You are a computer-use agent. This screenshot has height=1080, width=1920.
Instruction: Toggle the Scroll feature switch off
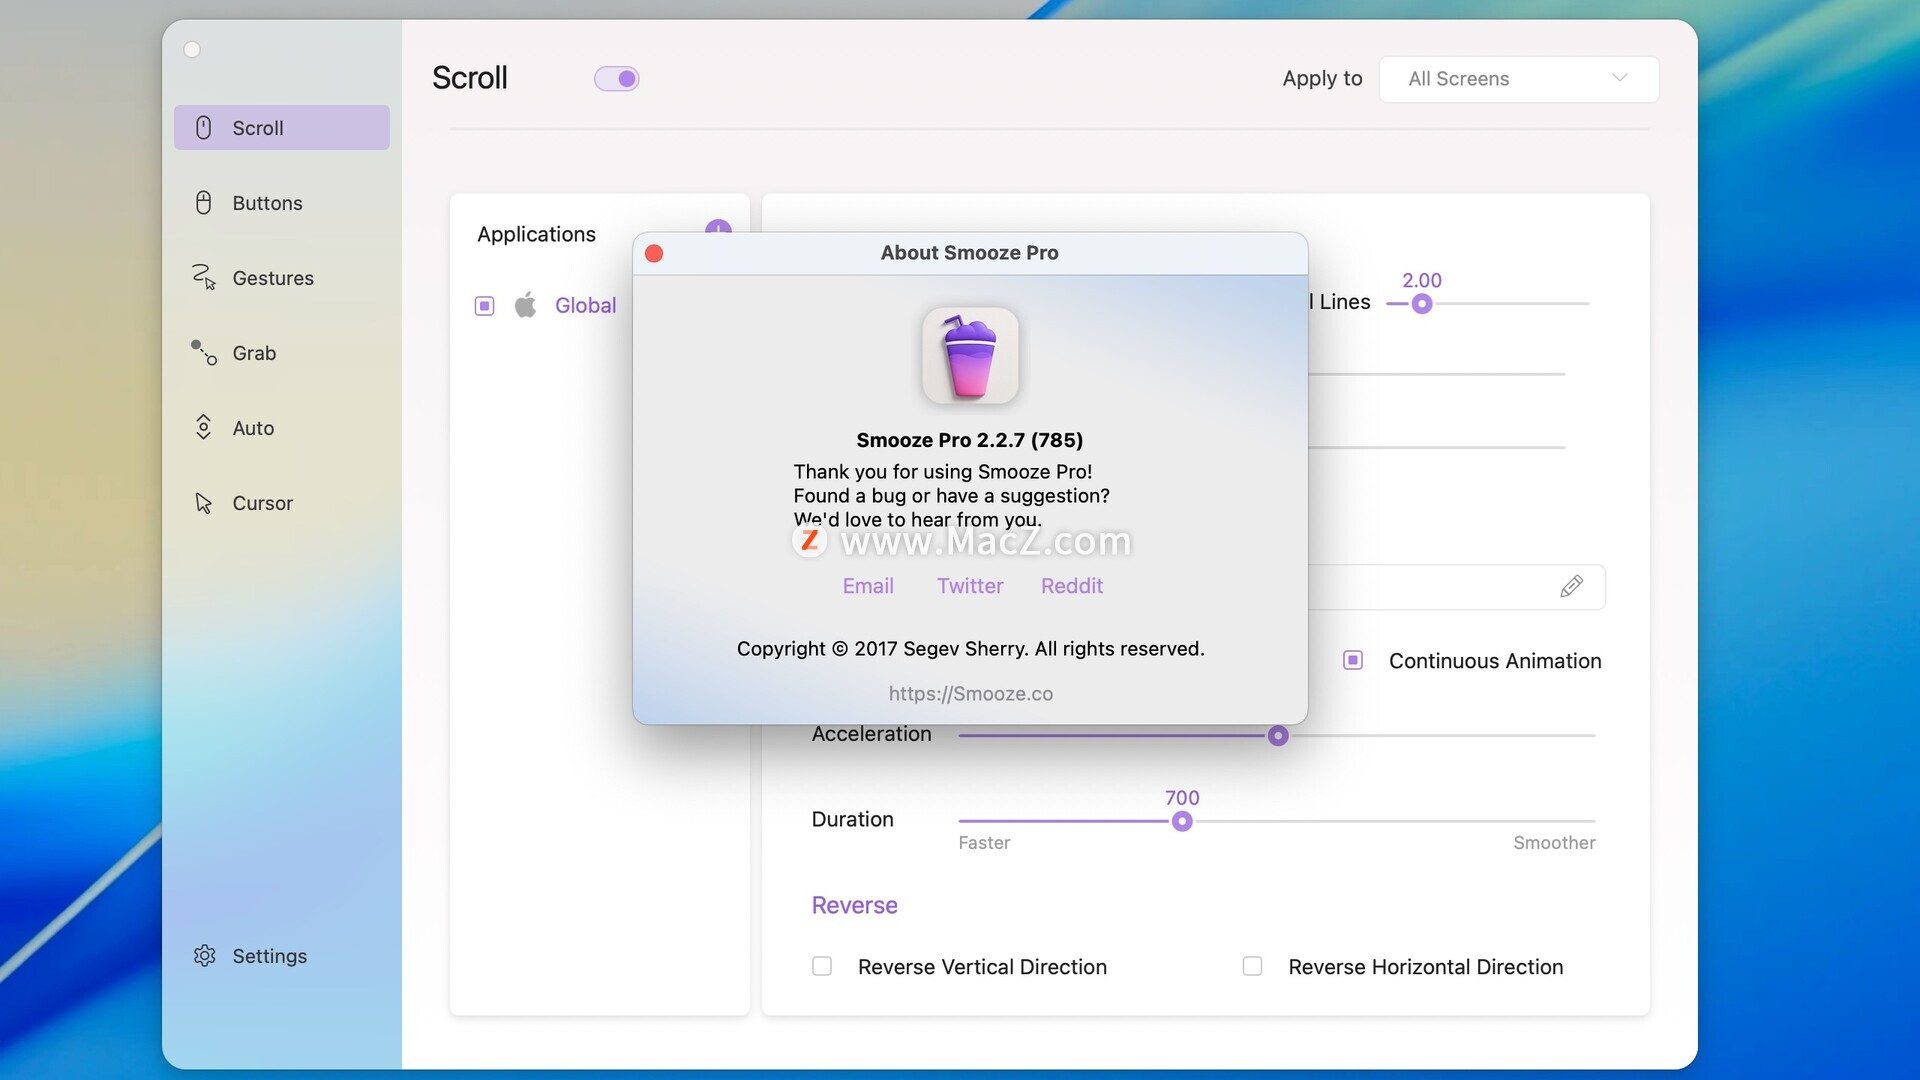click(x=617, y=78)
